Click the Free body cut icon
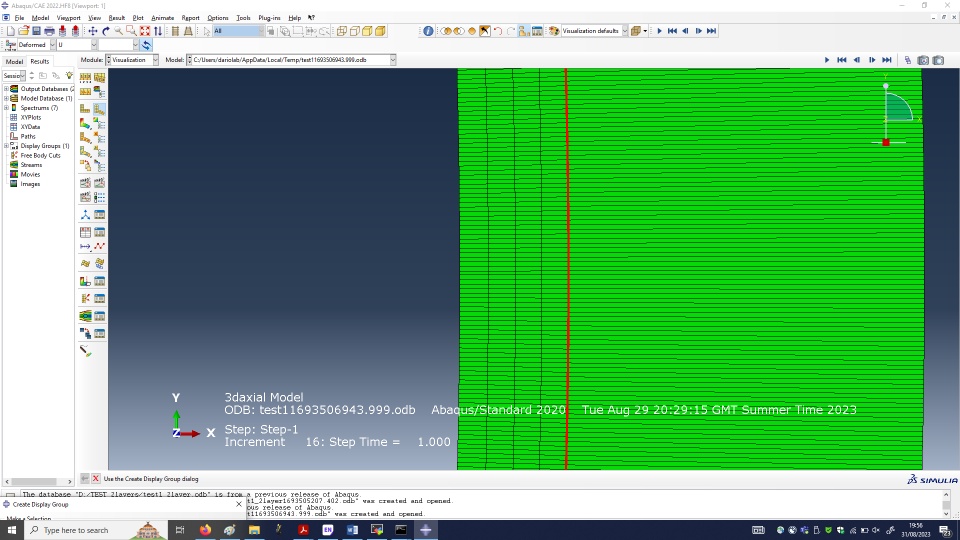 point(85,299)
